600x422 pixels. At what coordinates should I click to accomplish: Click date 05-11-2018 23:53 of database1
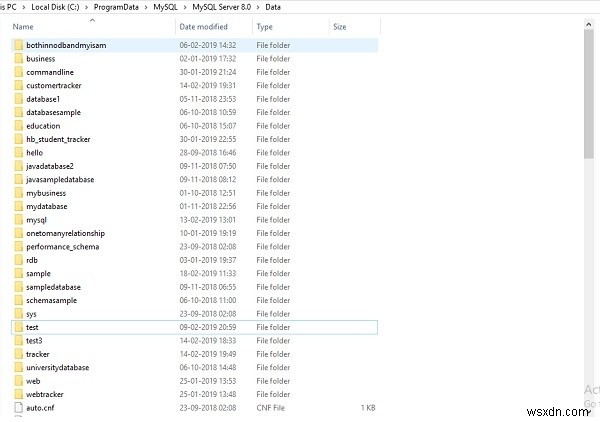[x=208, y=99]
